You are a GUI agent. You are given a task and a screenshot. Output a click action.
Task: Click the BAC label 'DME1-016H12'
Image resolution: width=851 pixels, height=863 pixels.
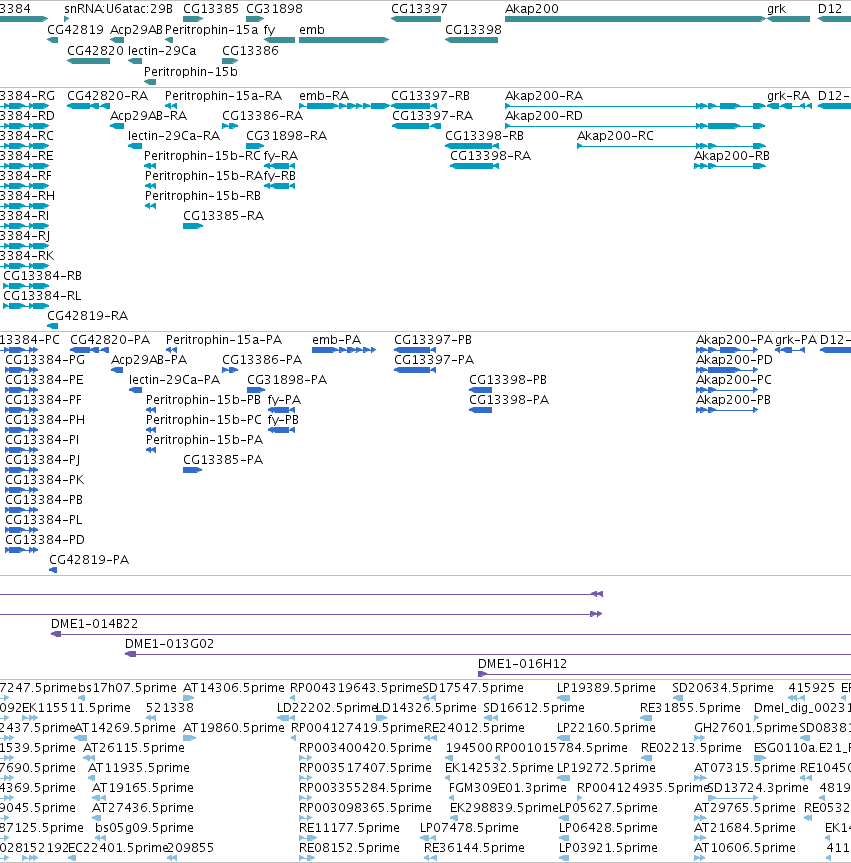(x=522, y=664)
